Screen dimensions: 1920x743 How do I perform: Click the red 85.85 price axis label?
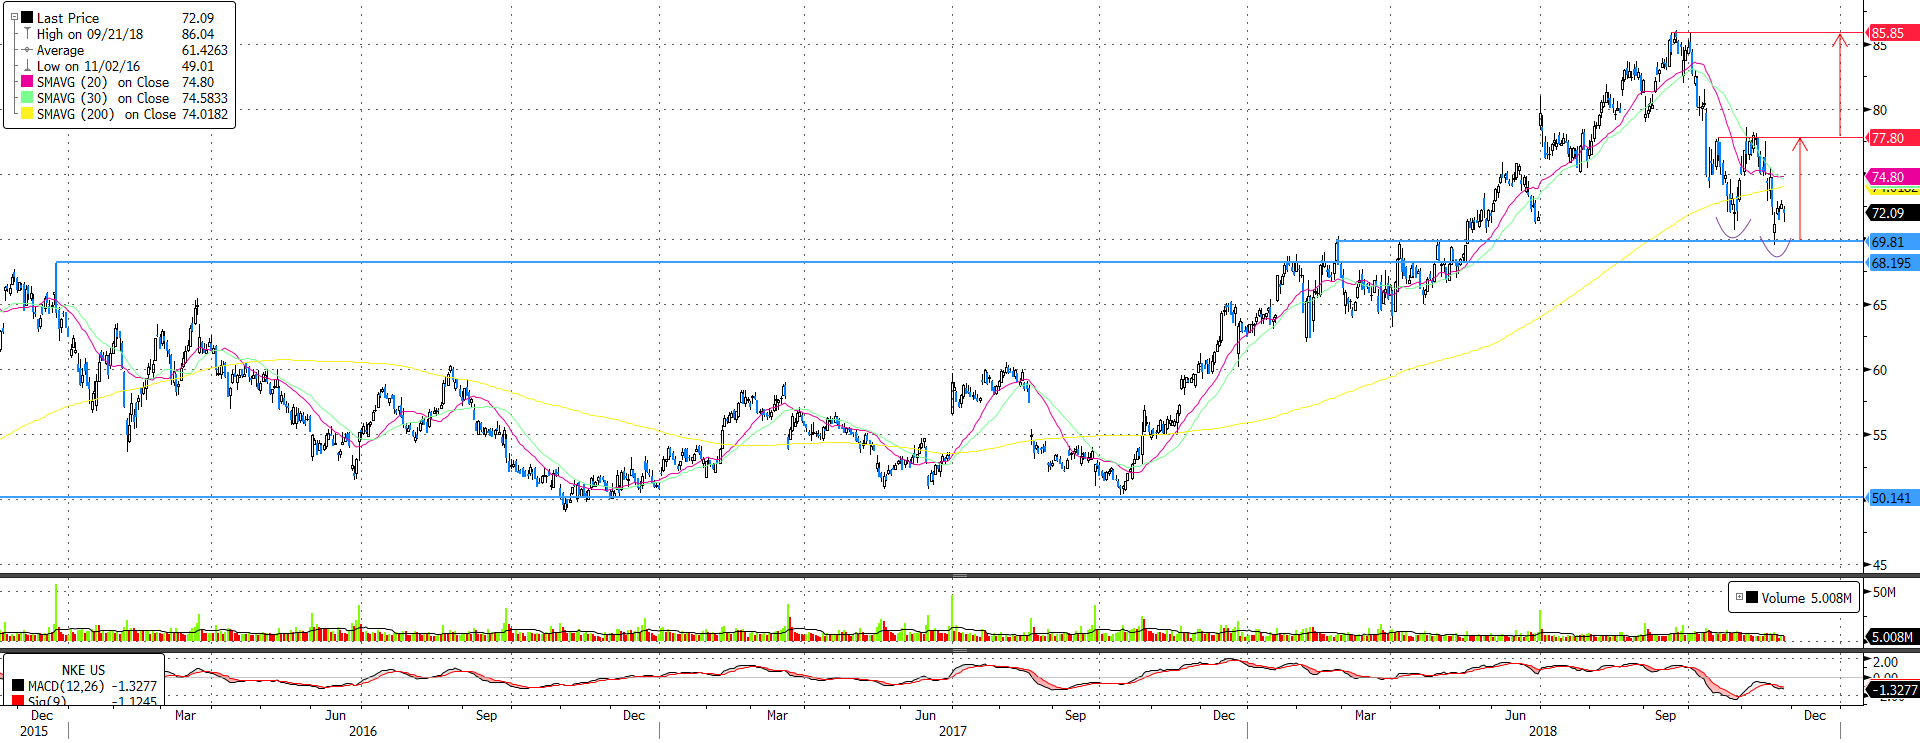pyautogui.click(x=1893, y=33)
